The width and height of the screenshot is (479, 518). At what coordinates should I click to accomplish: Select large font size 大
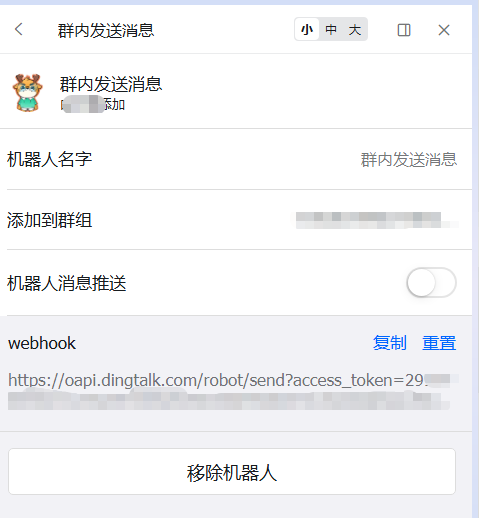click(x=355, y=30)
